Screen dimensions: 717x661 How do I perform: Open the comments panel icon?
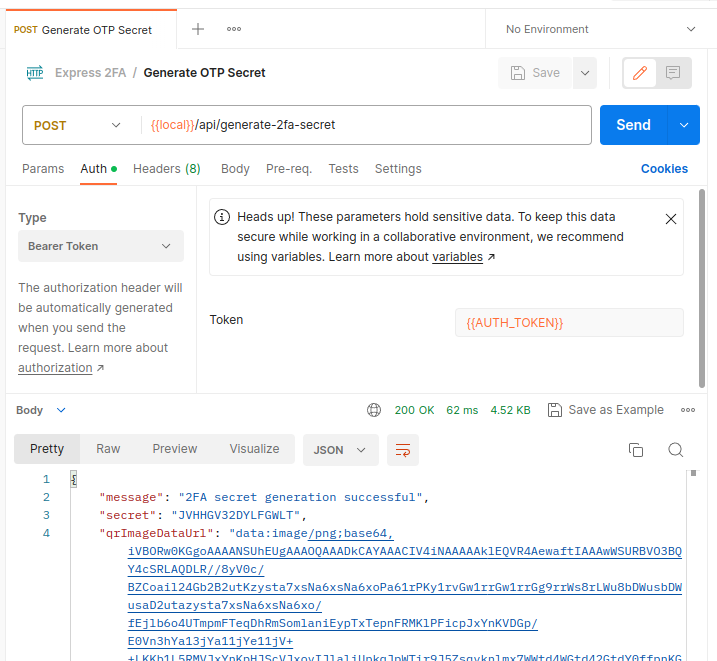[673, 73]
